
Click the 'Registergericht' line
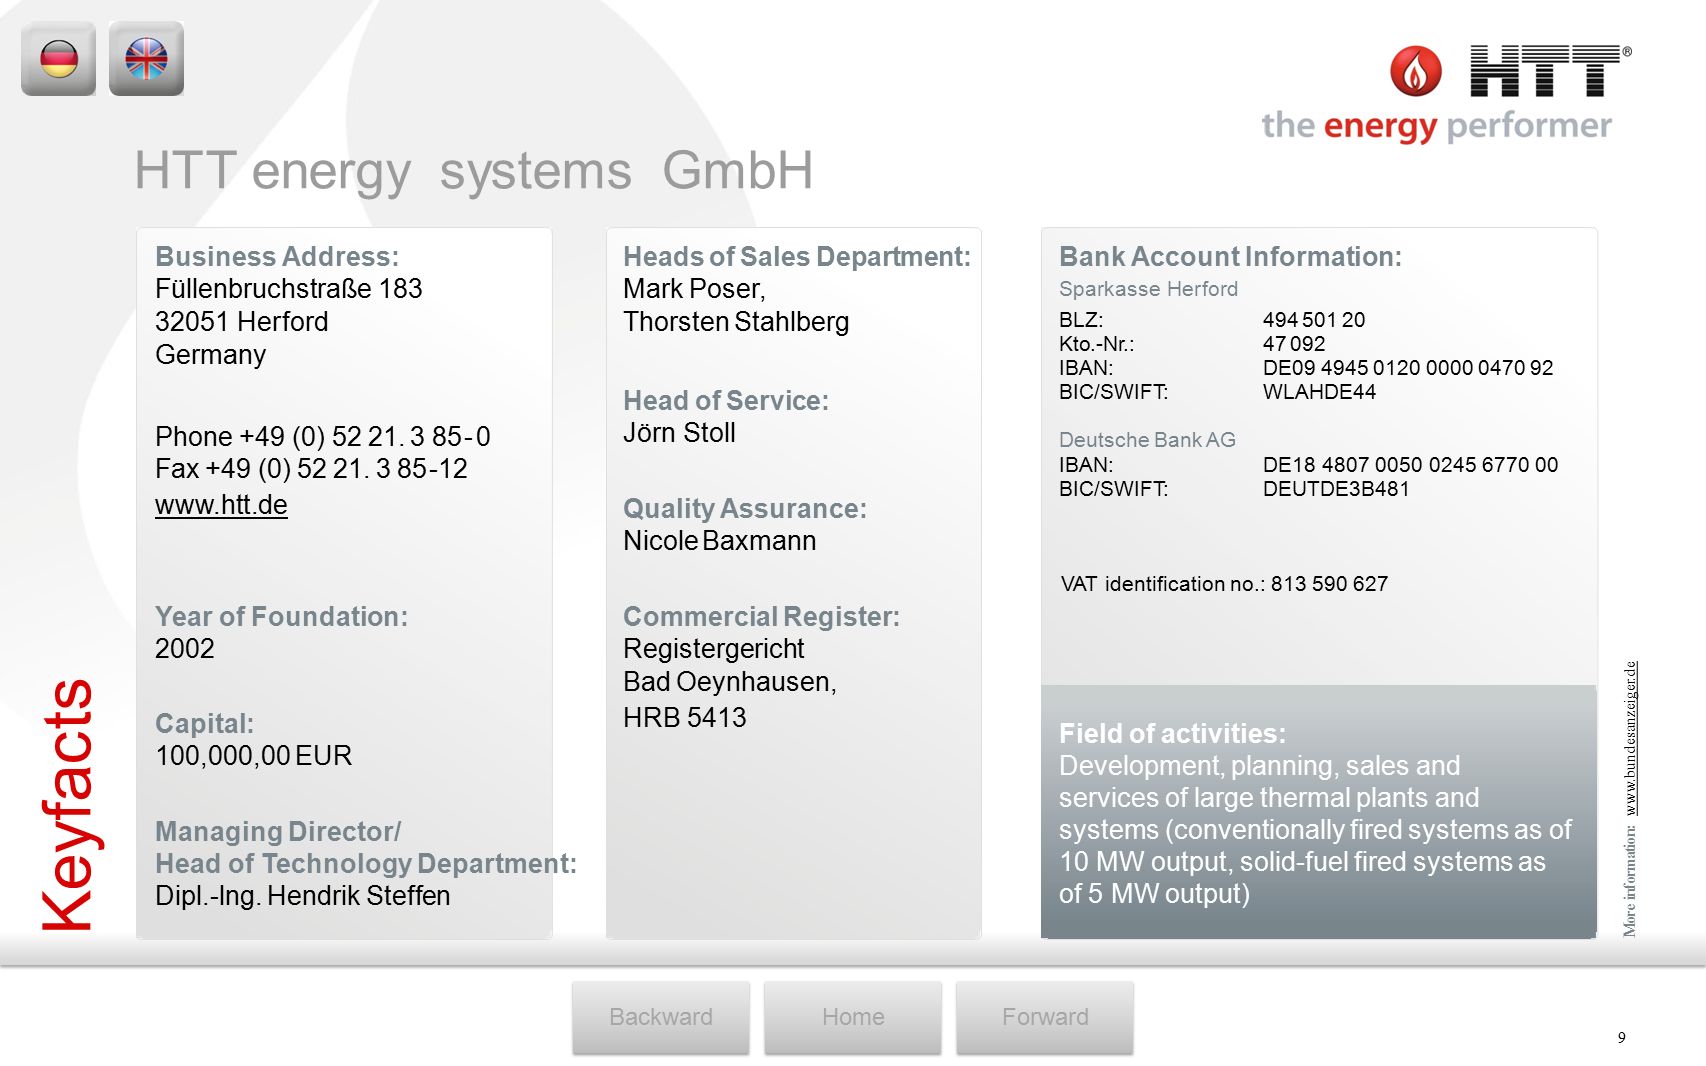(714, 649)
